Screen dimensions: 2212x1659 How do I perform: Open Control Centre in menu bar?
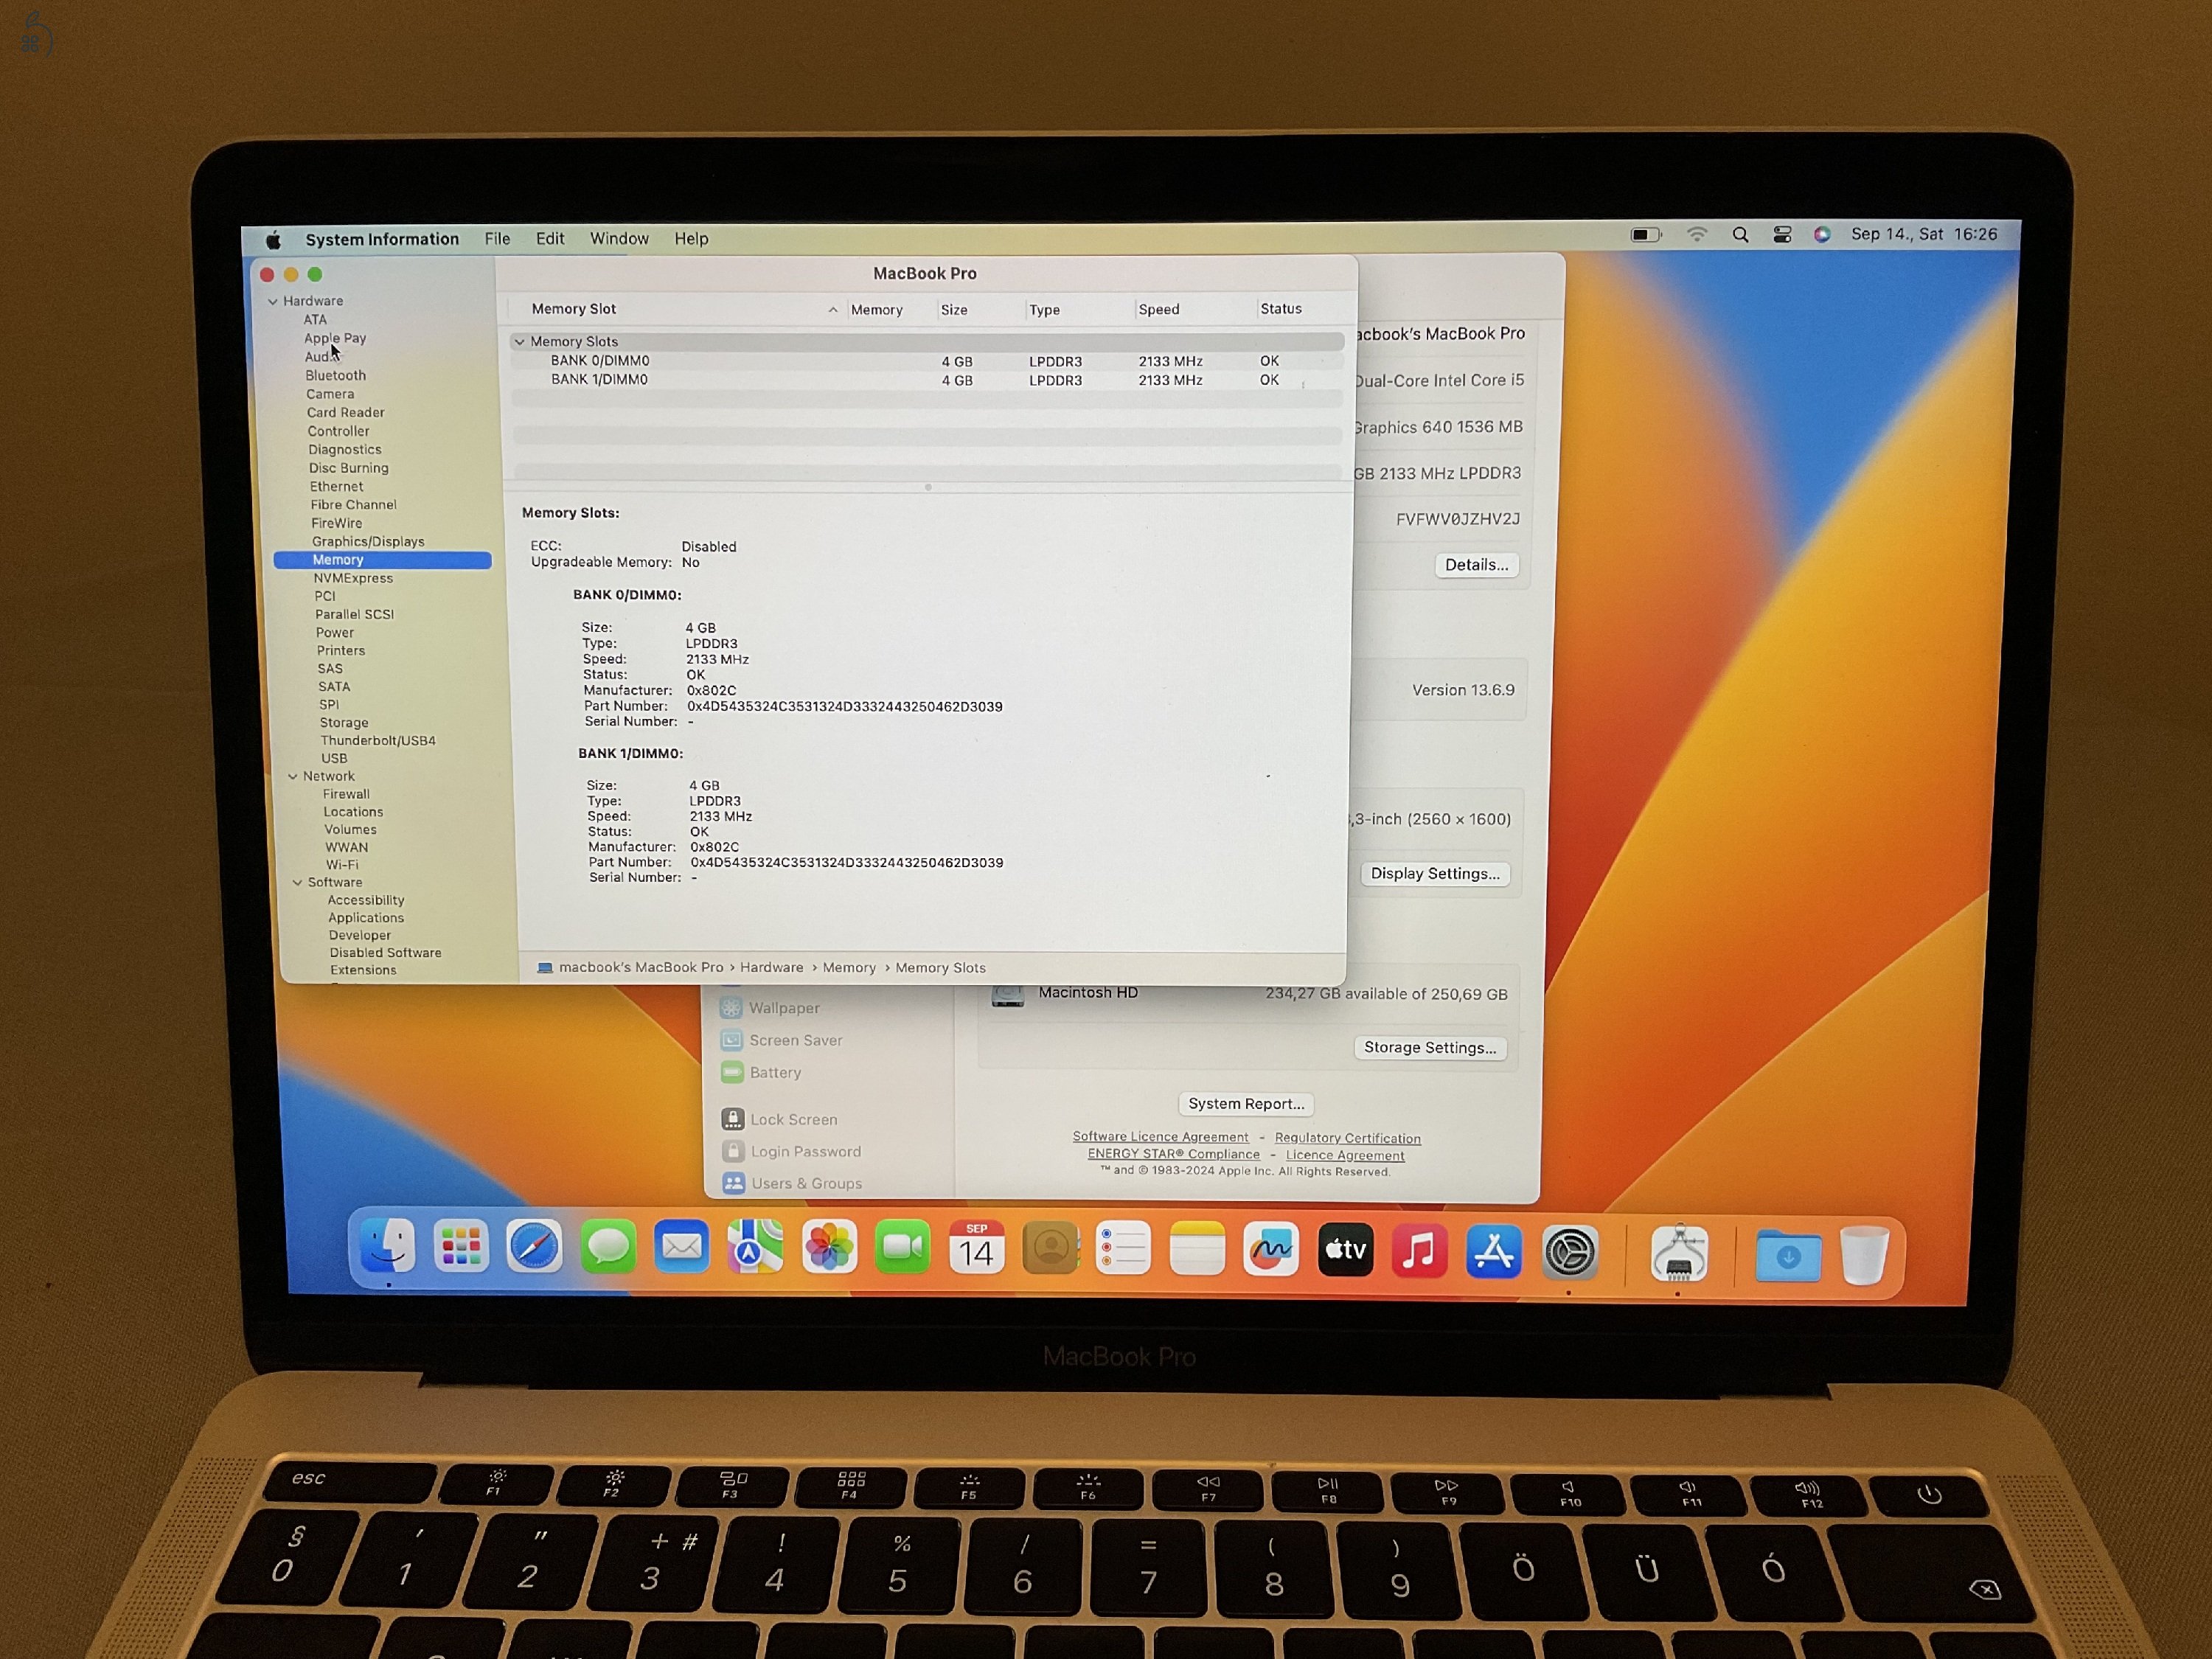point(1782,235)
